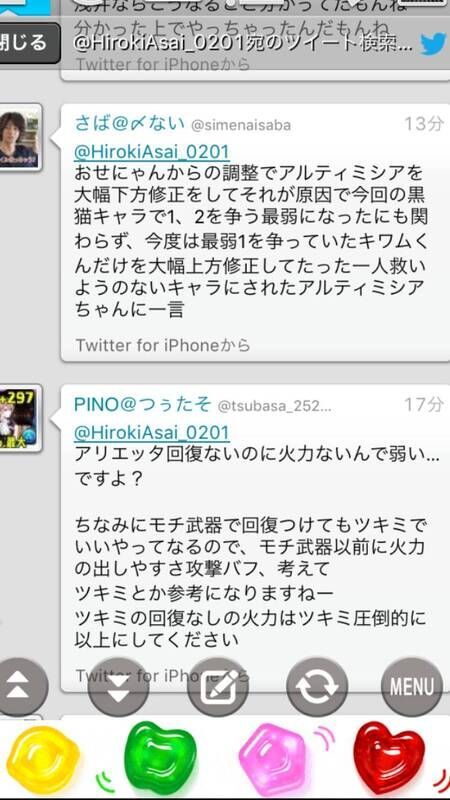Select the tweet about アルティミシア adjustment
Image resolution: width=450 pixels, height=800 pixels.
[255, 233]
